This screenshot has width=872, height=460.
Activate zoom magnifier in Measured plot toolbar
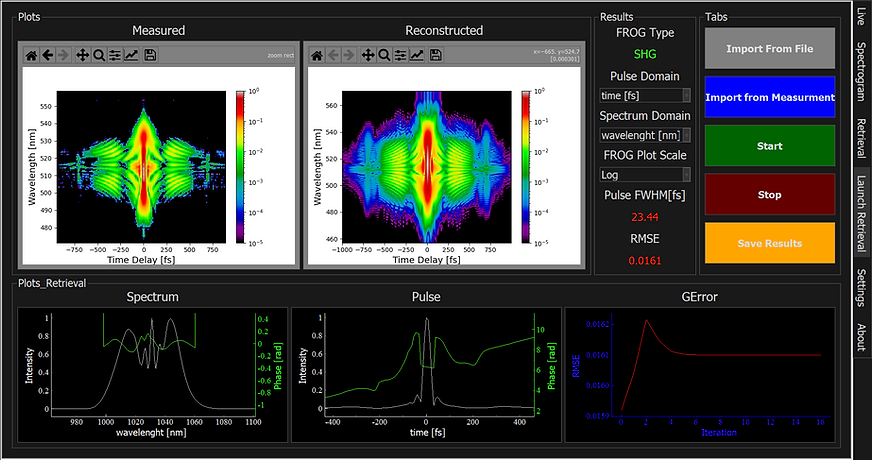pos(99,56)
